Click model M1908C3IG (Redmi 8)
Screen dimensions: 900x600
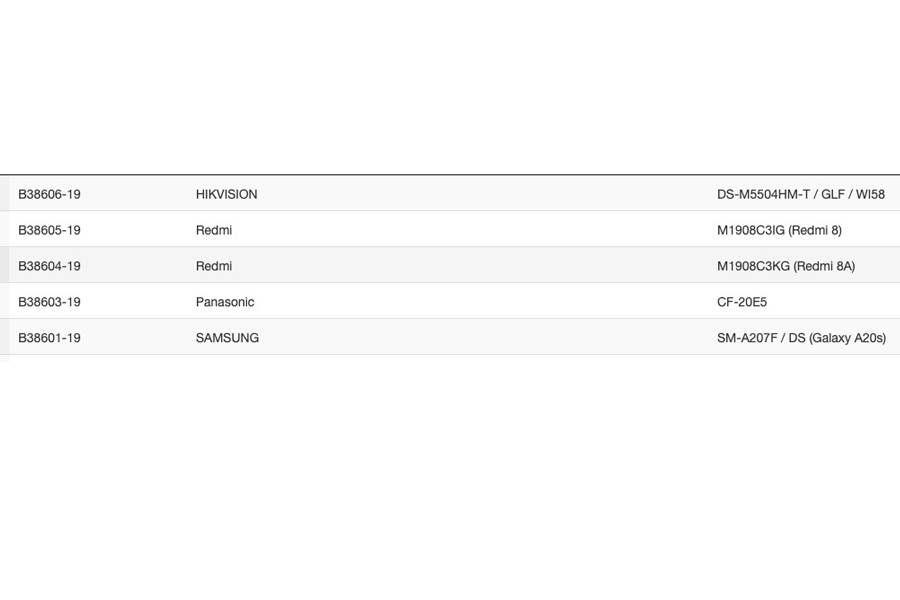click(x=779, y=230)
